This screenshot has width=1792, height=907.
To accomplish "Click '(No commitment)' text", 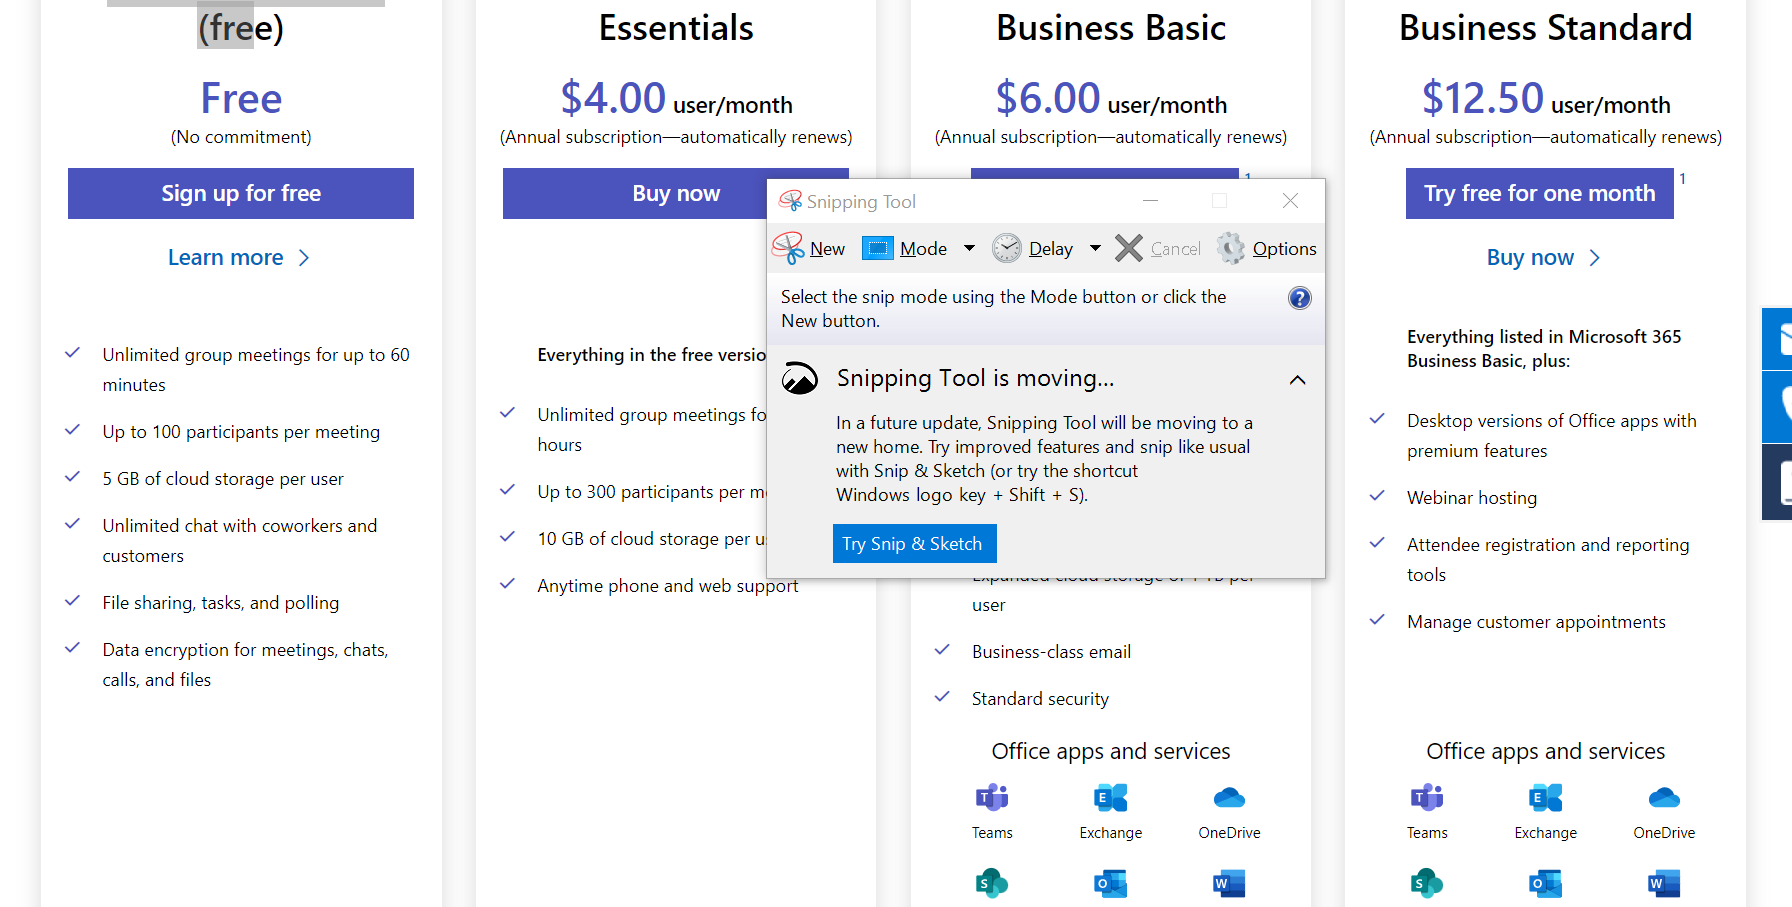I will tap(241, 137).
